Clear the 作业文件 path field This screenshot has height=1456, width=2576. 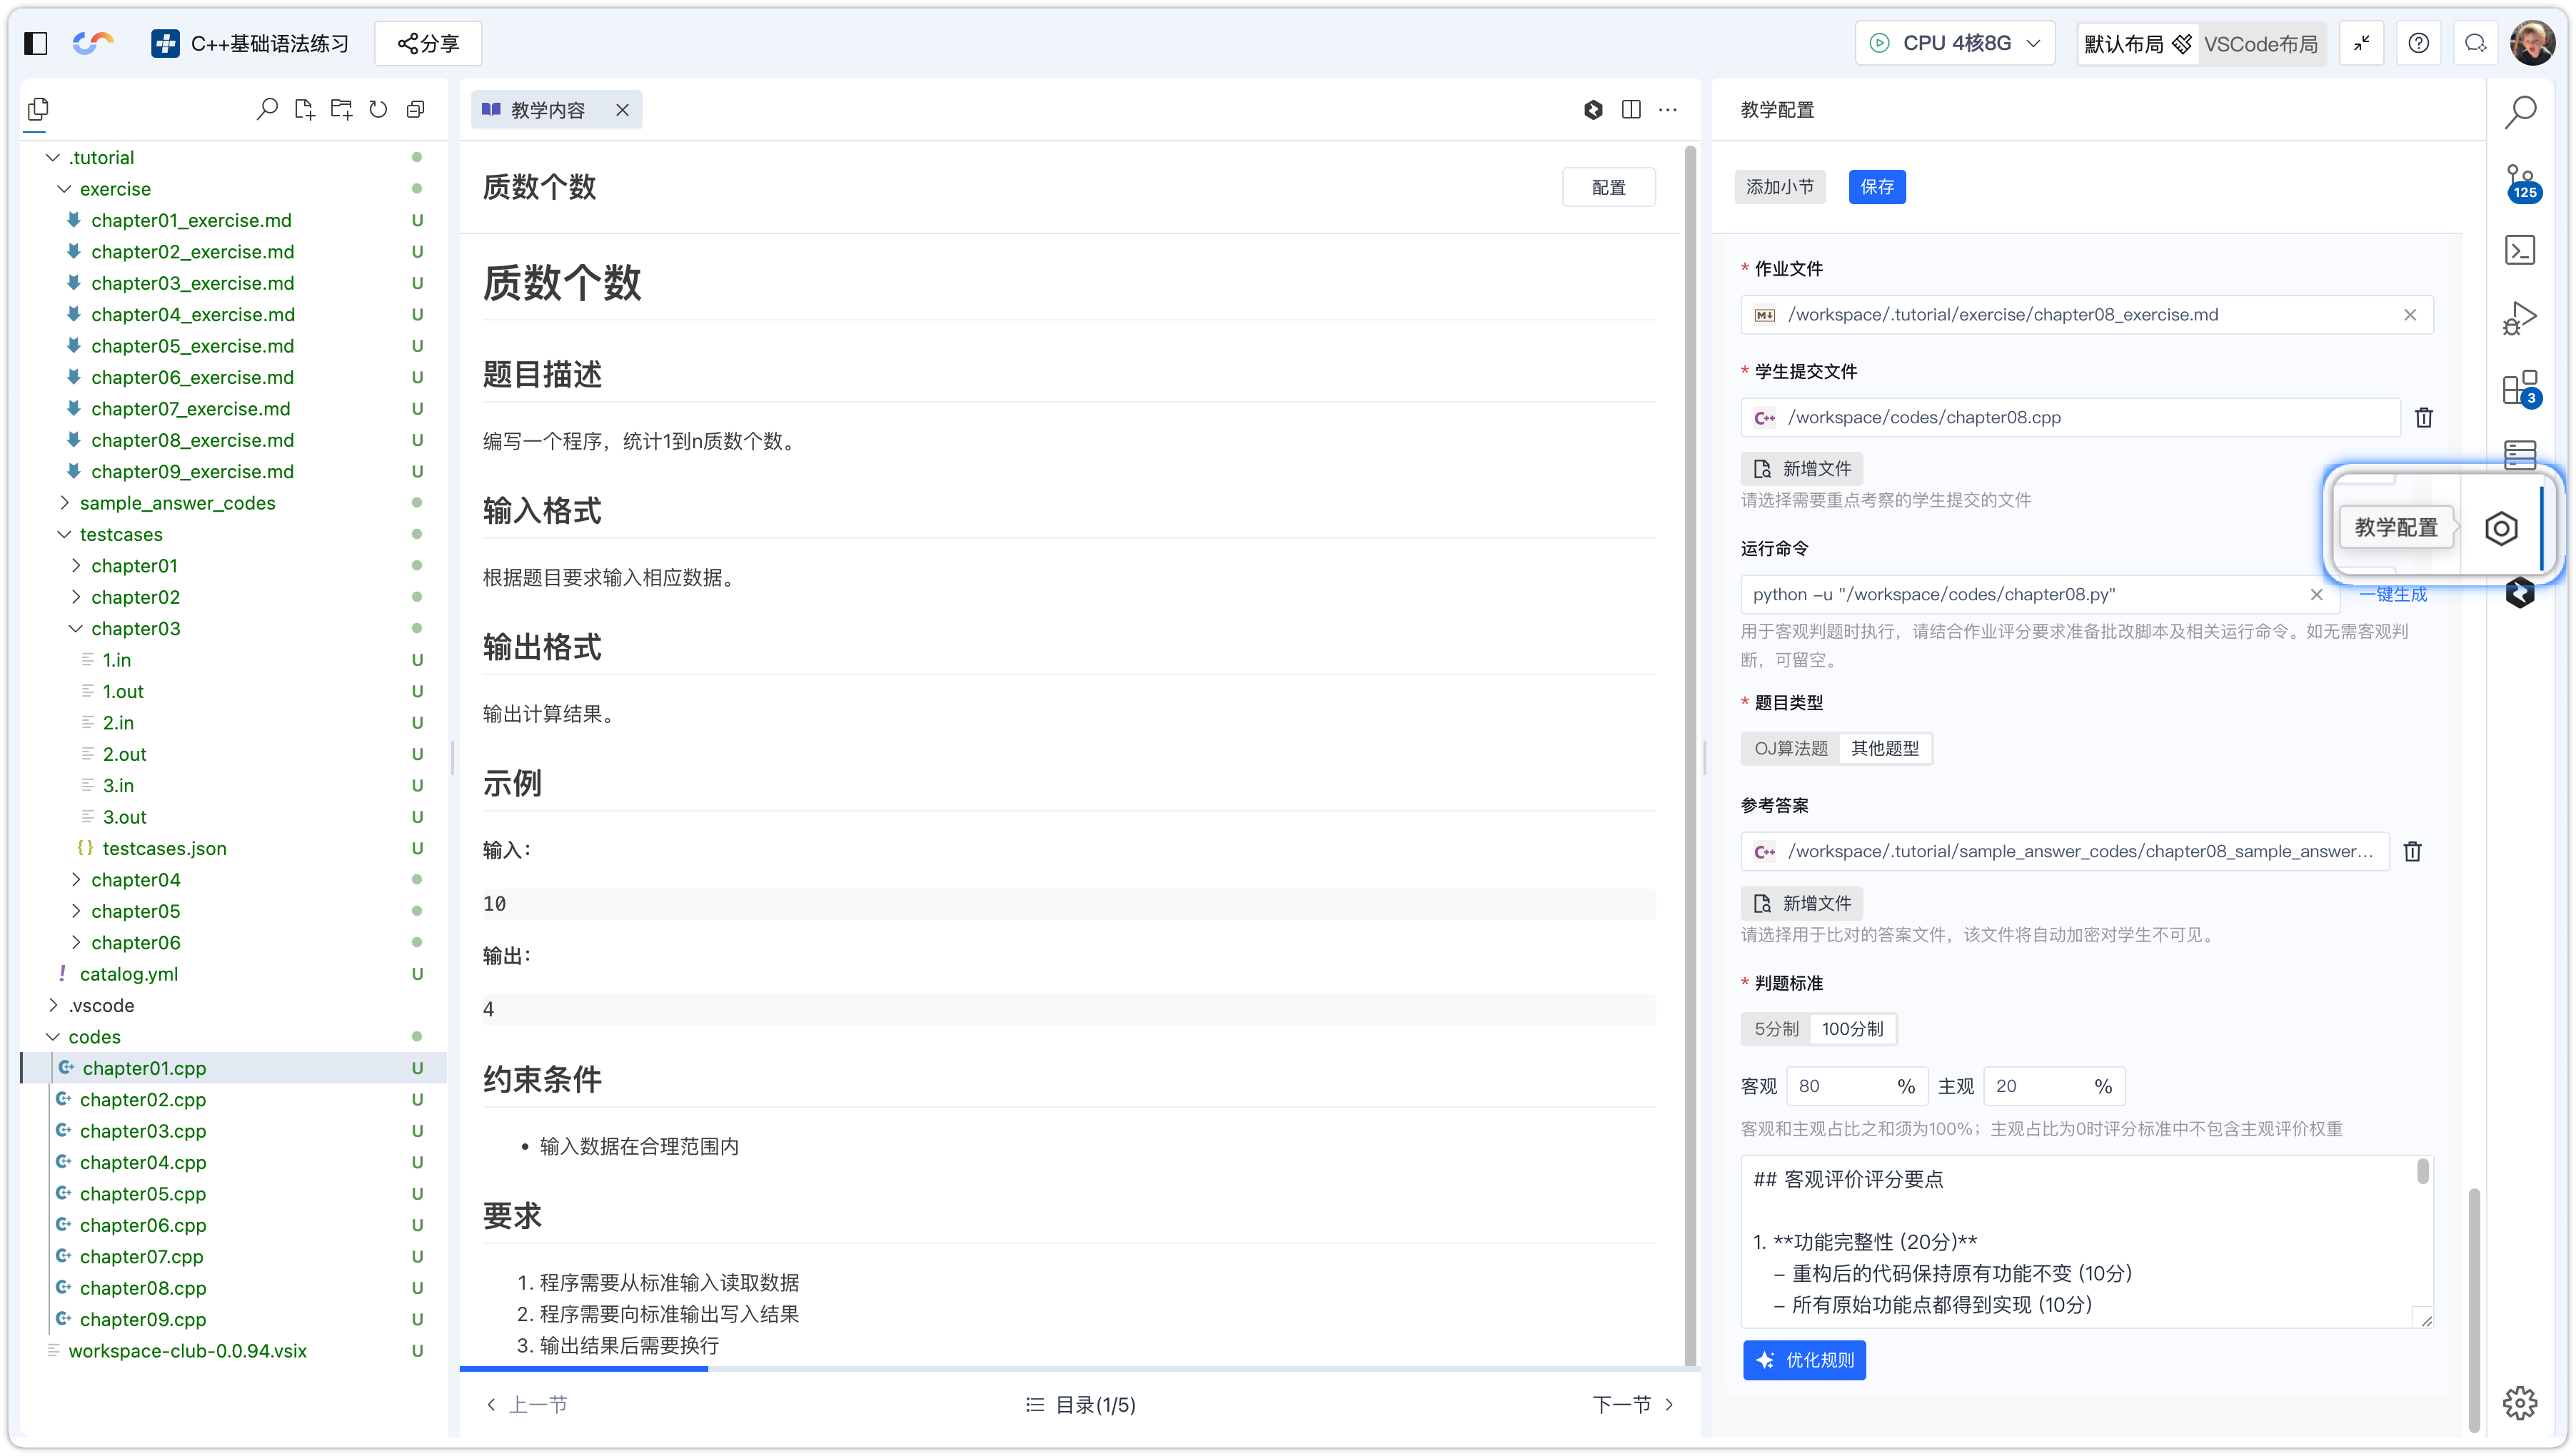2410,315
